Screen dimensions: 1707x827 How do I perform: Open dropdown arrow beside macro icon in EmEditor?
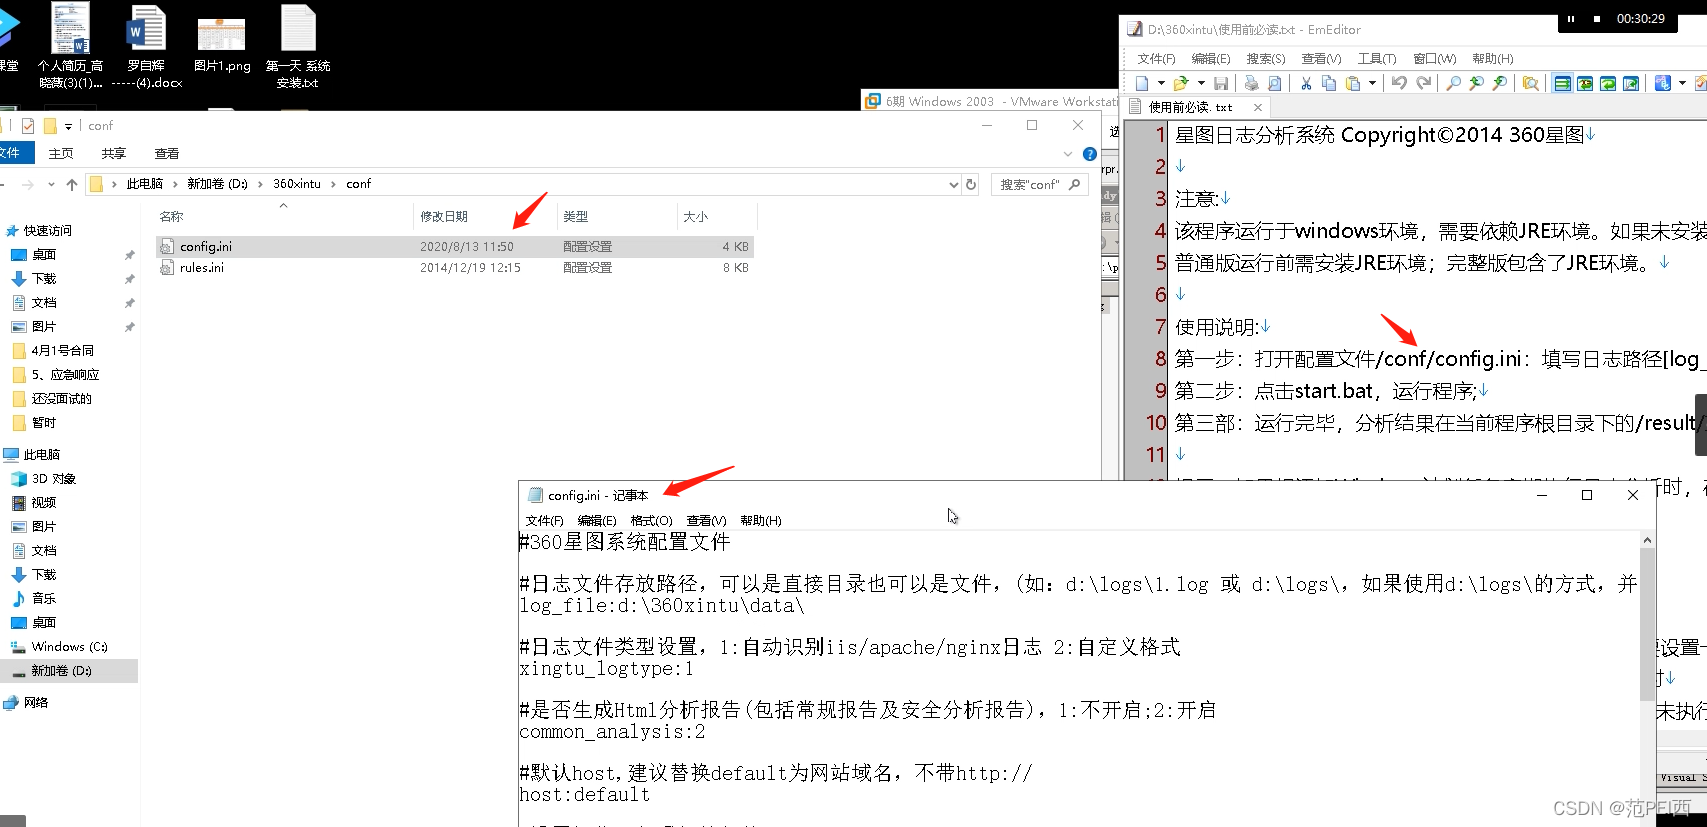pos(1682,83)
